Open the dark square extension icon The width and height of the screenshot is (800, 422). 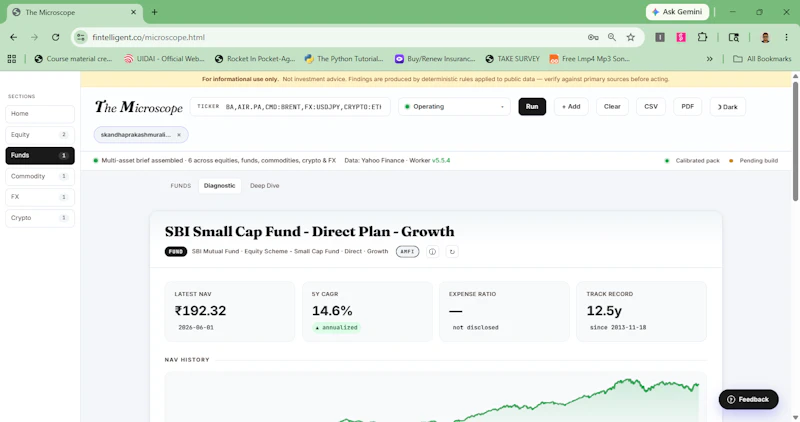660,37
